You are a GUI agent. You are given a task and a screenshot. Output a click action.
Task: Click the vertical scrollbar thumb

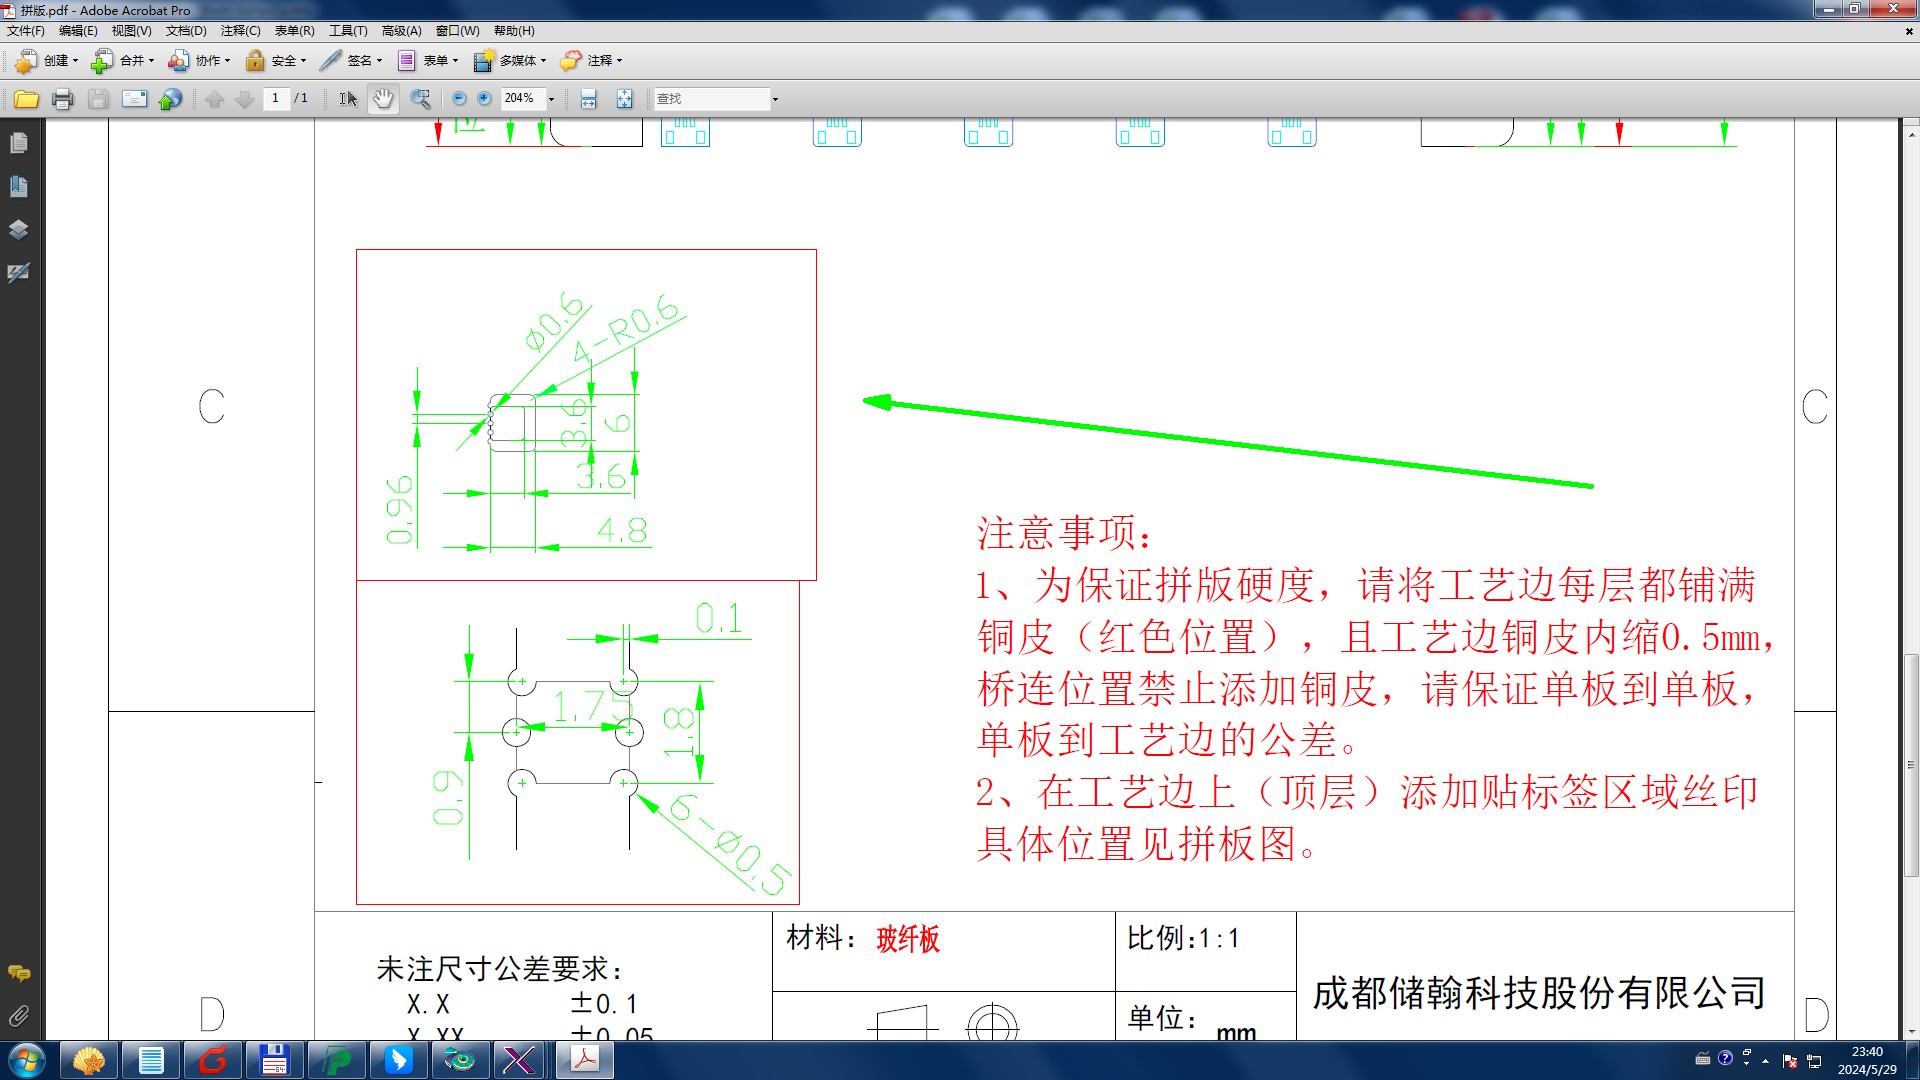1911,765
